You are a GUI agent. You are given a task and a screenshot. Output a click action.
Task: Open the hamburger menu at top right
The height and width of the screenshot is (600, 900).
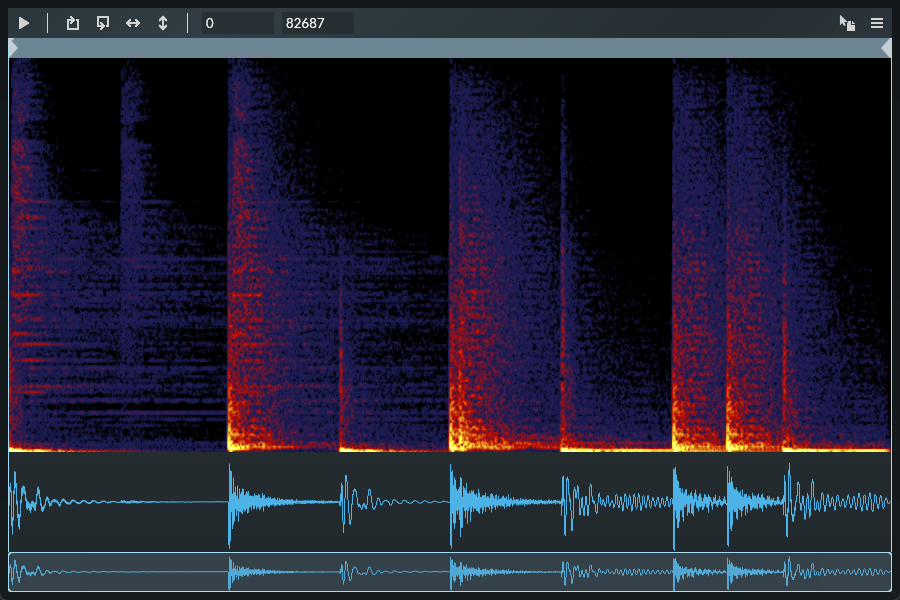click(877, 23)
